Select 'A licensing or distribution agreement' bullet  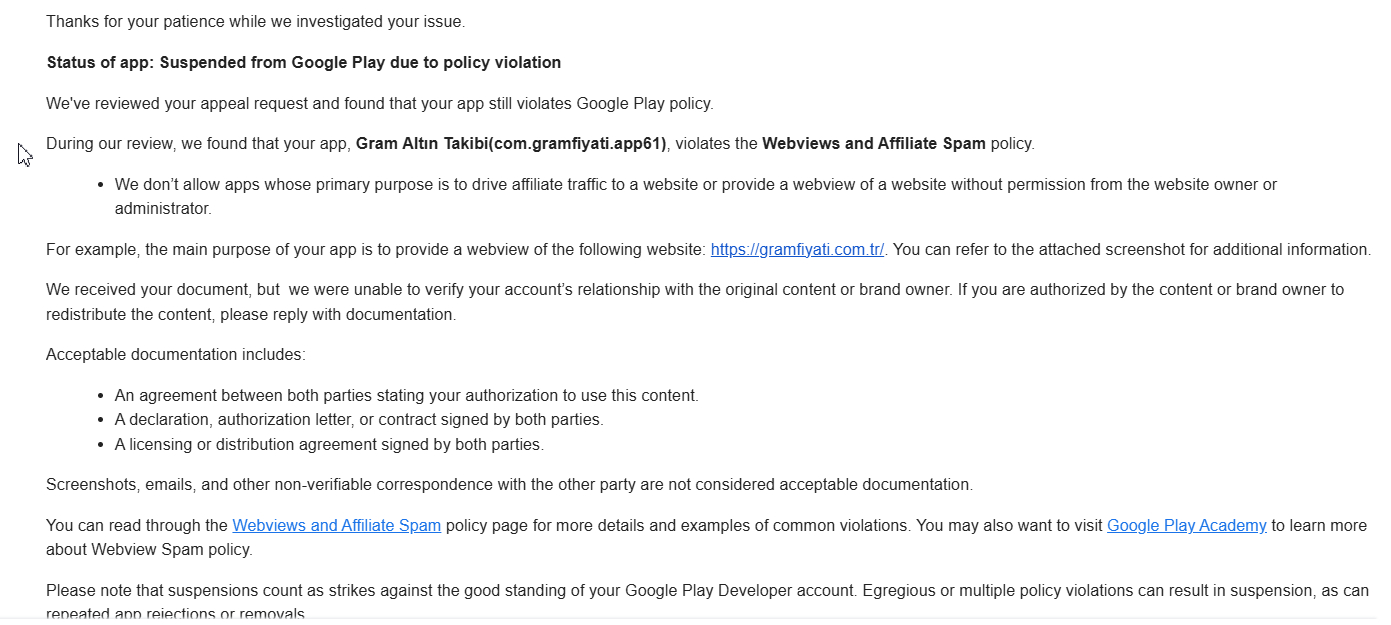coord(329,444)
